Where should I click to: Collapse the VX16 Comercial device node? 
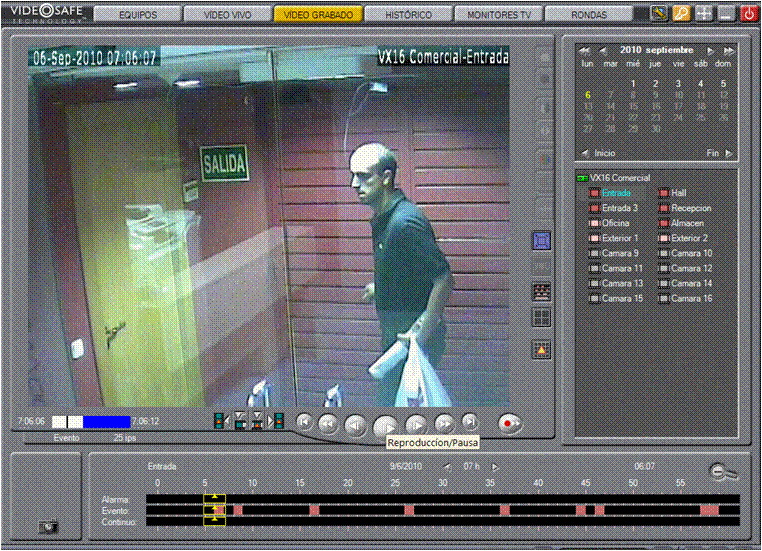coord(582,178)
